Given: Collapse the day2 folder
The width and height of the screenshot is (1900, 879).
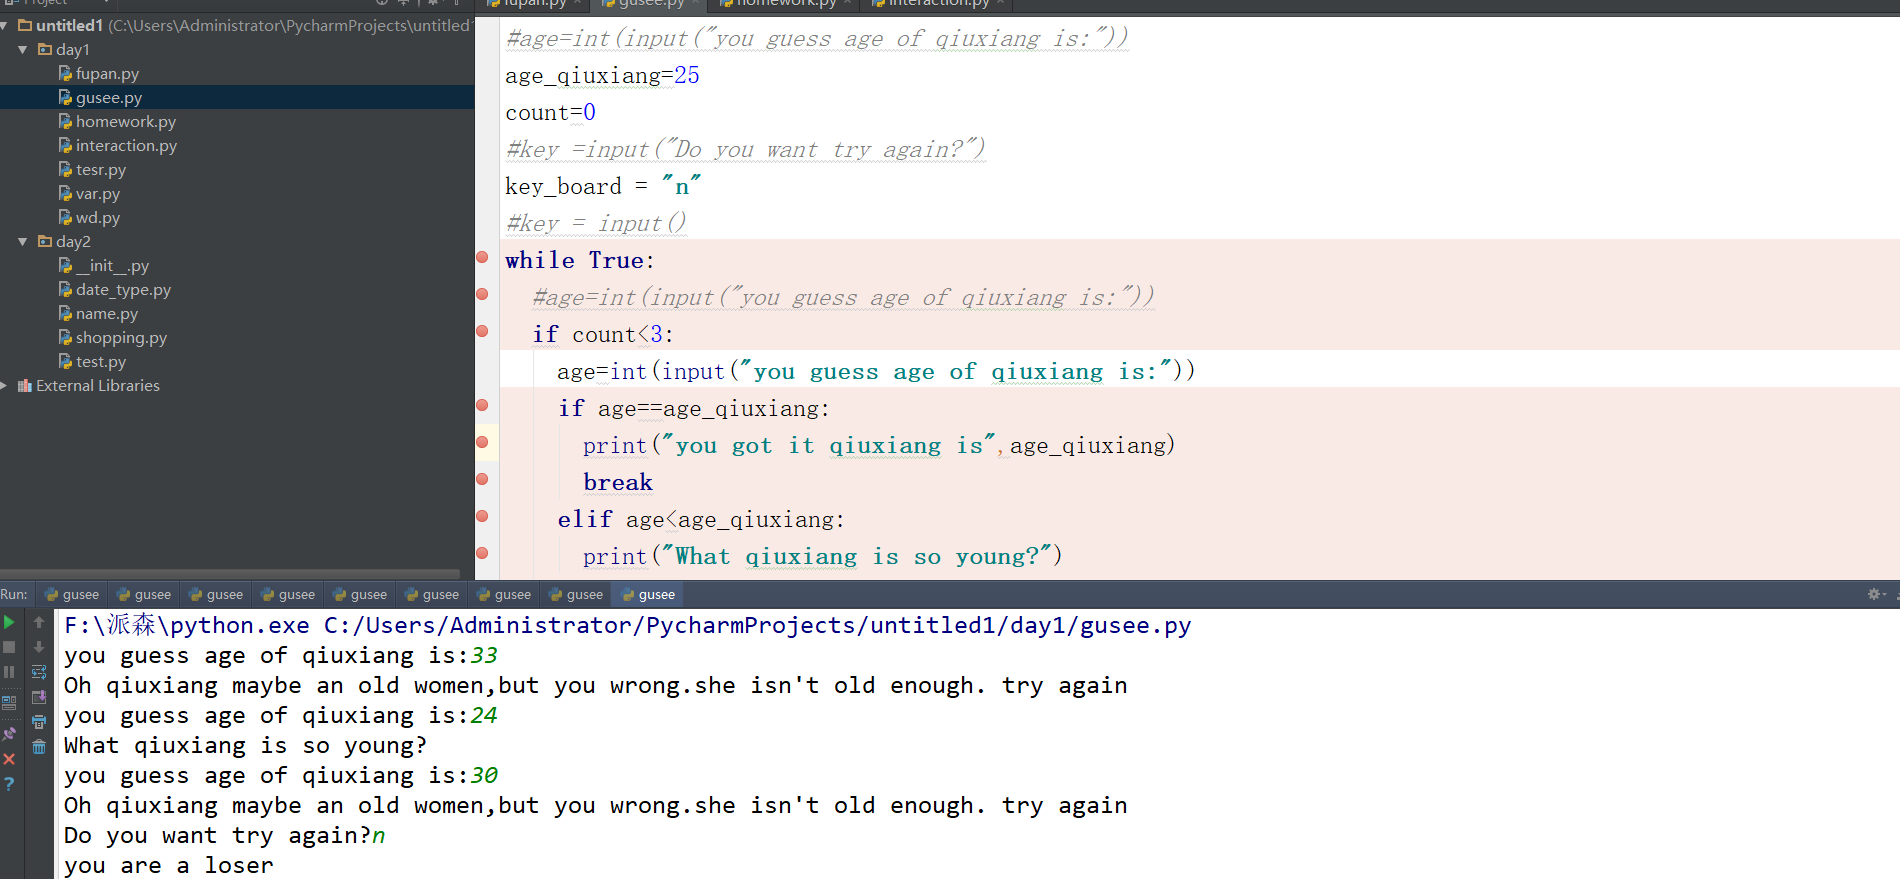Looking at the screenshot, I should coord(23,241).
